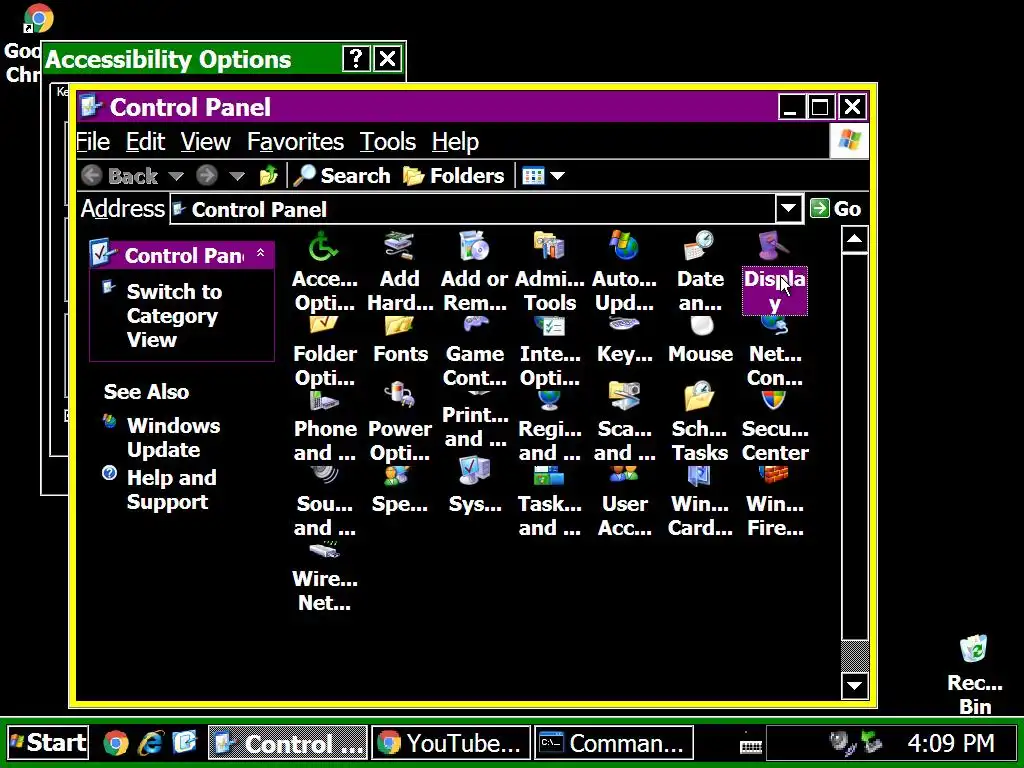Open Sounds and Audio Devices icon

325,503
